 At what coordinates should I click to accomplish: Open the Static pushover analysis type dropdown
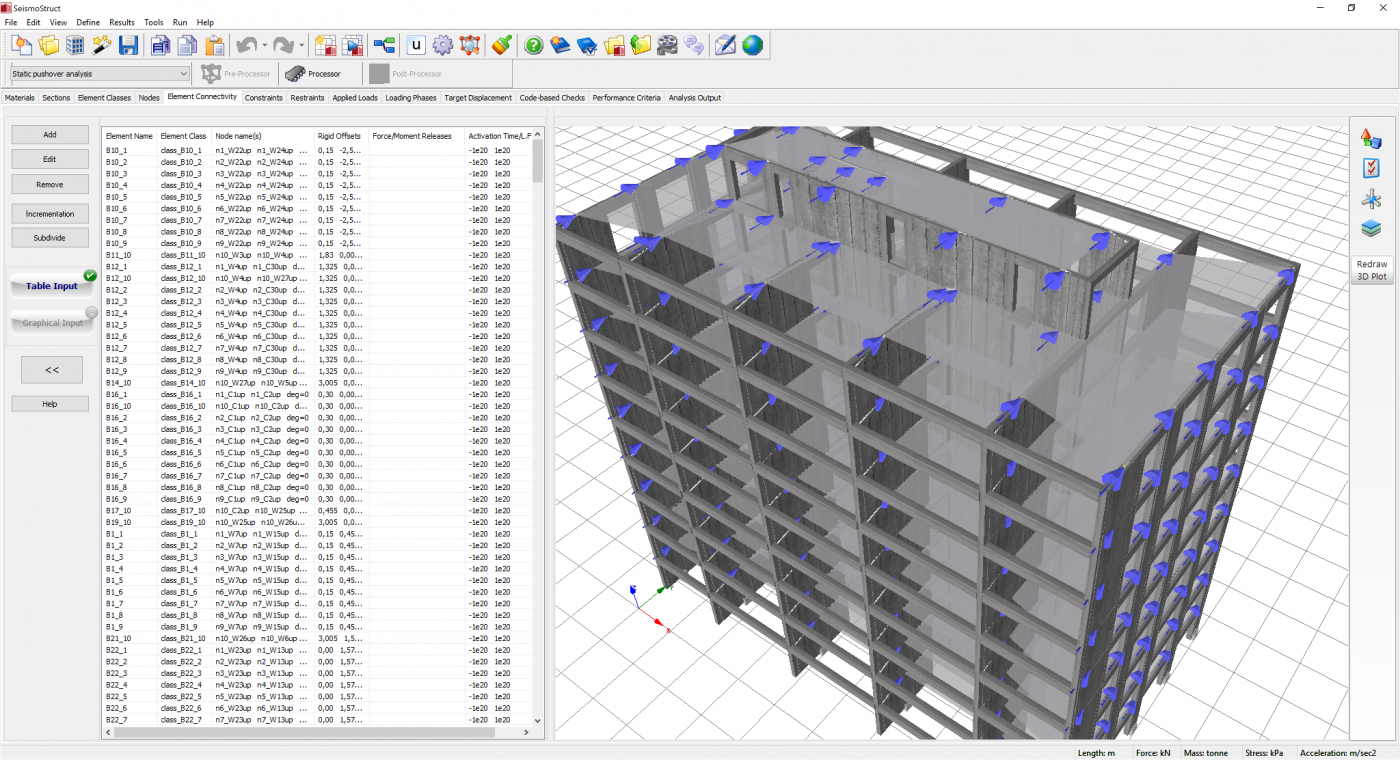[100, 73]
